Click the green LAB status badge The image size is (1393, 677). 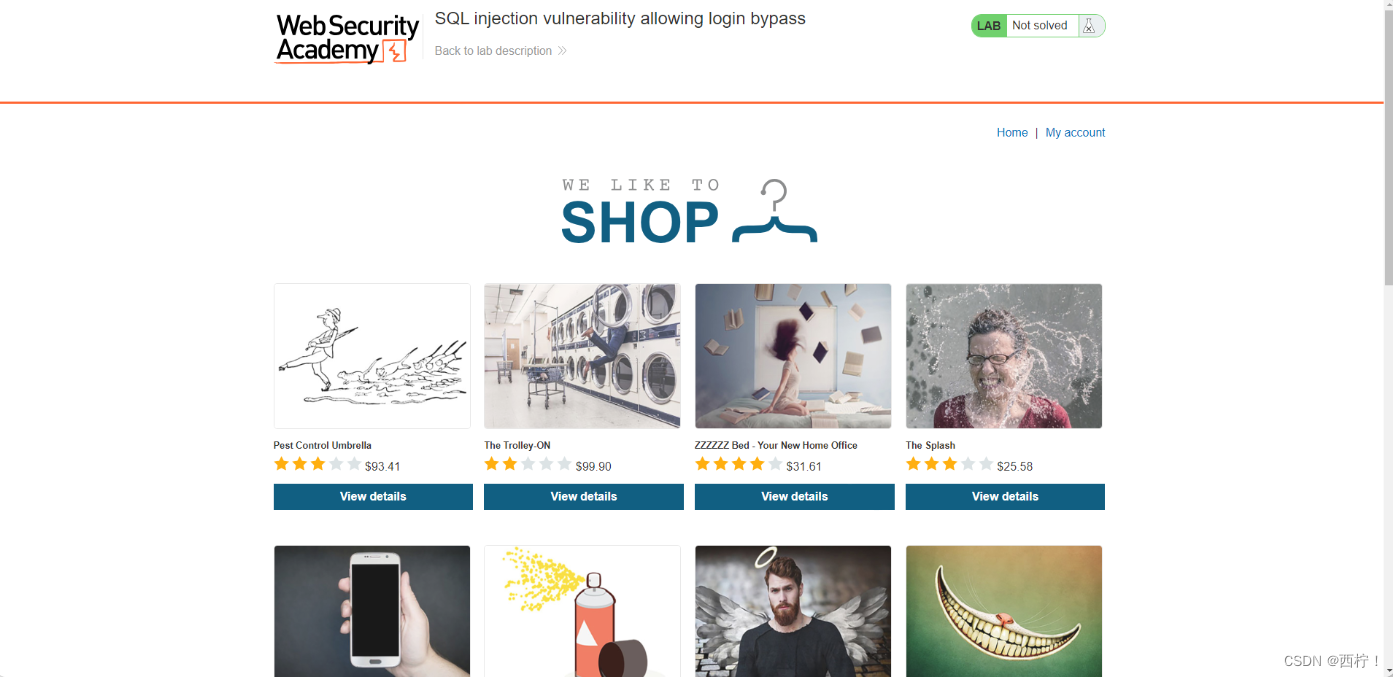coord(989,26)
